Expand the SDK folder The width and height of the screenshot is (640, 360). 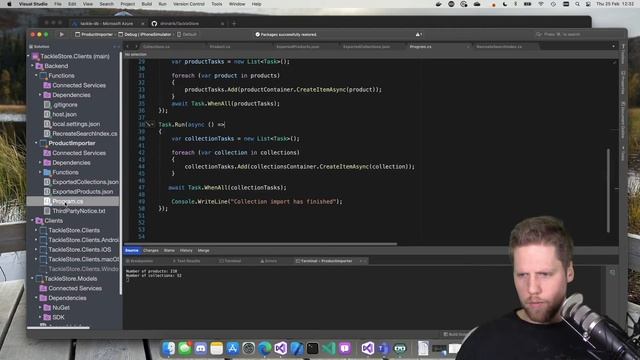[40, 317]
